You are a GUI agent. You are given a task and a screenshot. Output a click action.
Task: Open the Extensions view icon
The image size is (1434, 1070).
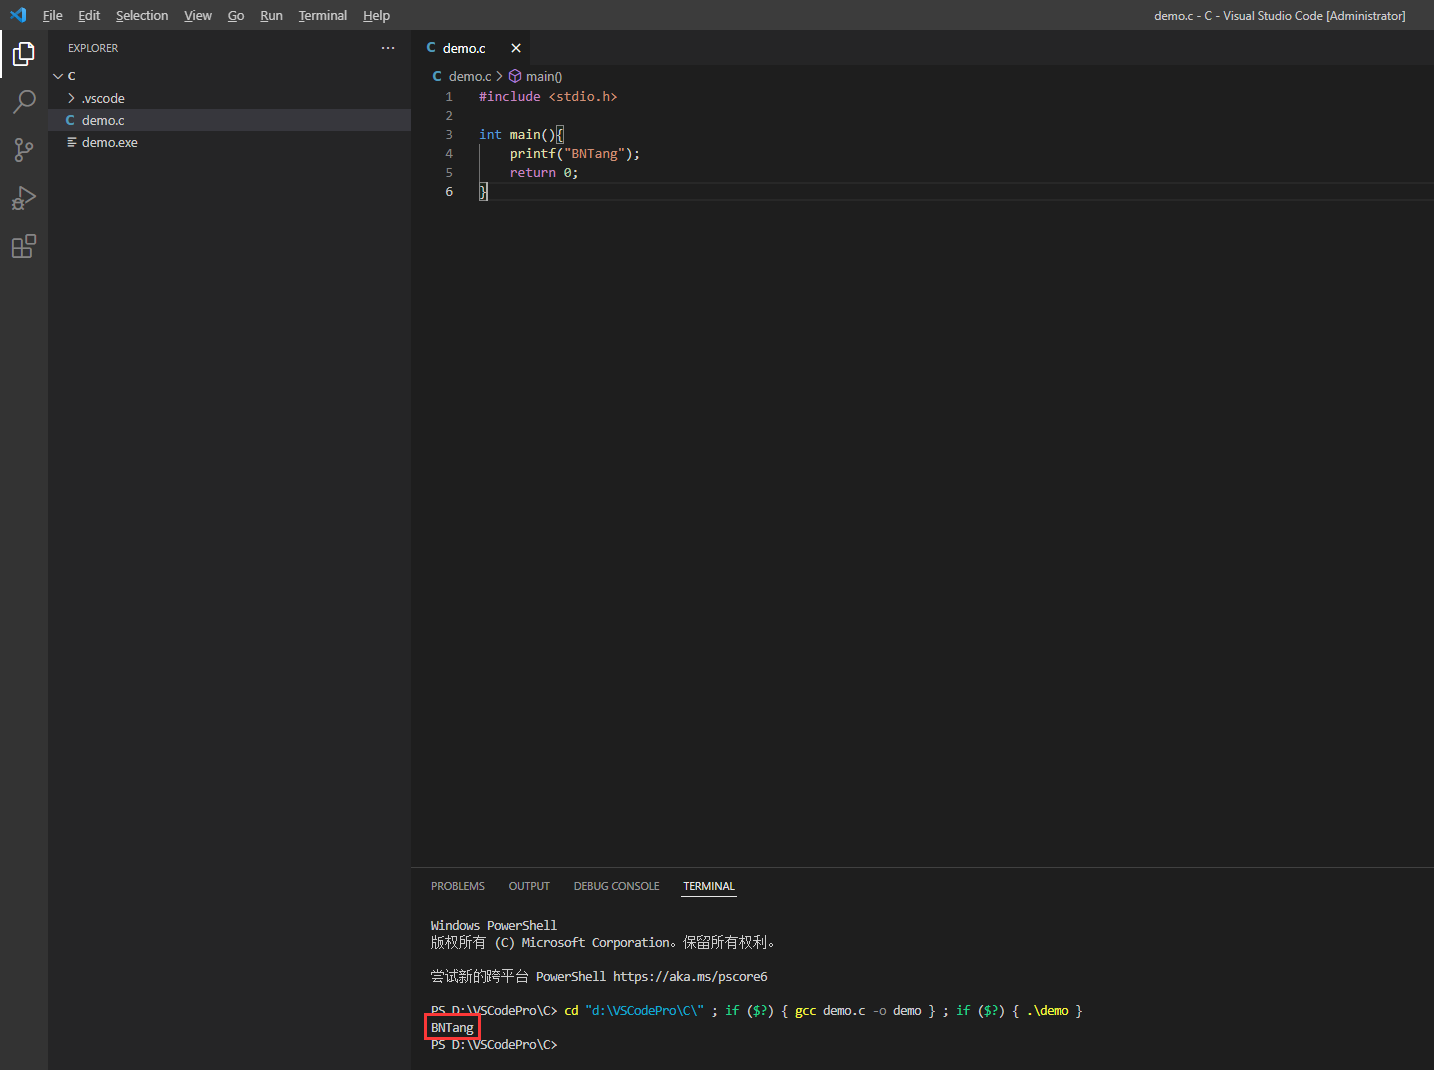pos(24,246)
